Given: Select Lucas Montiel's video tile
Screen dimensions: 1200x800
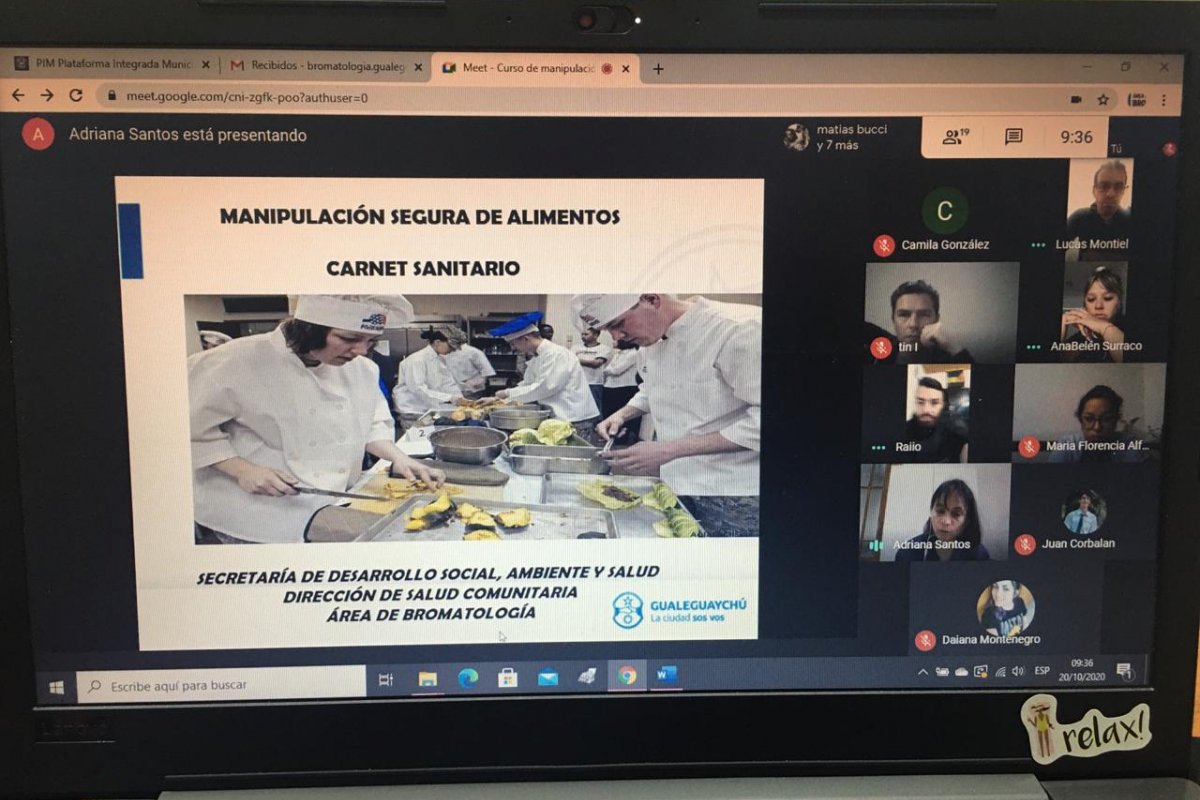Looking at the screenshot, I should pyautogui.click(x=1098, y=208).
